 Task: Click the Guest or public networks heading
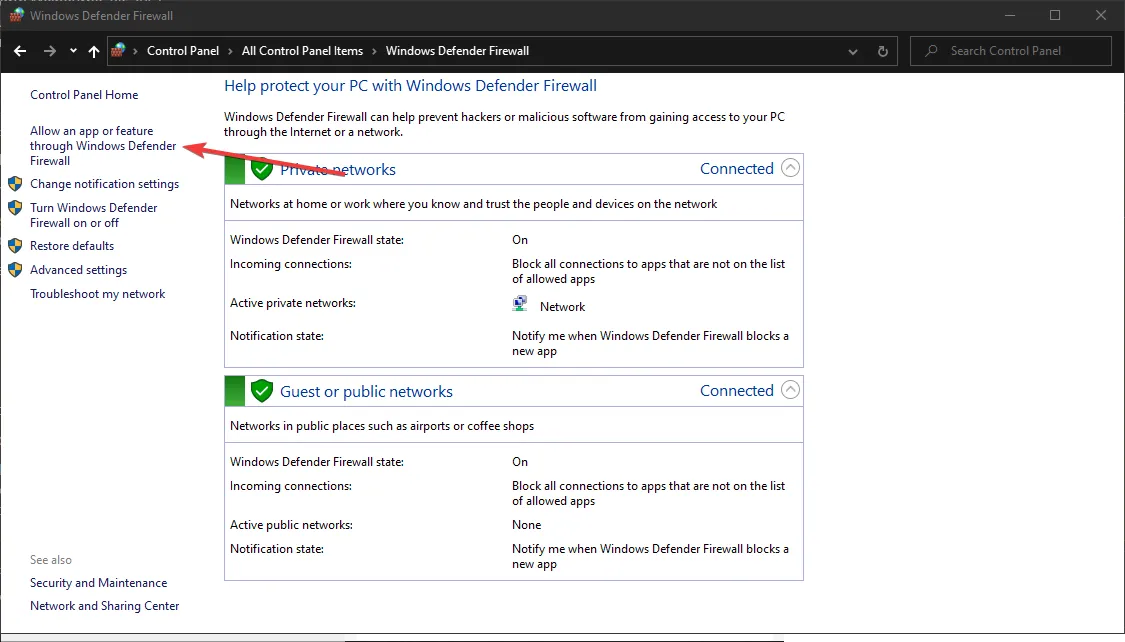(x=366, y=392)
